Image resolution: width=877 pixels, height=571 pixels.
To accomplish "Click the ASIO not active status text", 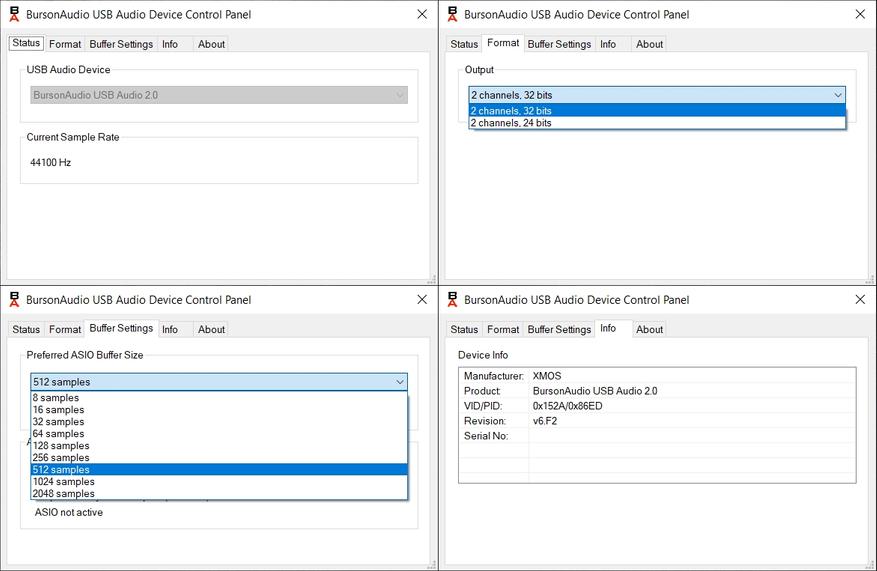I will [69, 512].
